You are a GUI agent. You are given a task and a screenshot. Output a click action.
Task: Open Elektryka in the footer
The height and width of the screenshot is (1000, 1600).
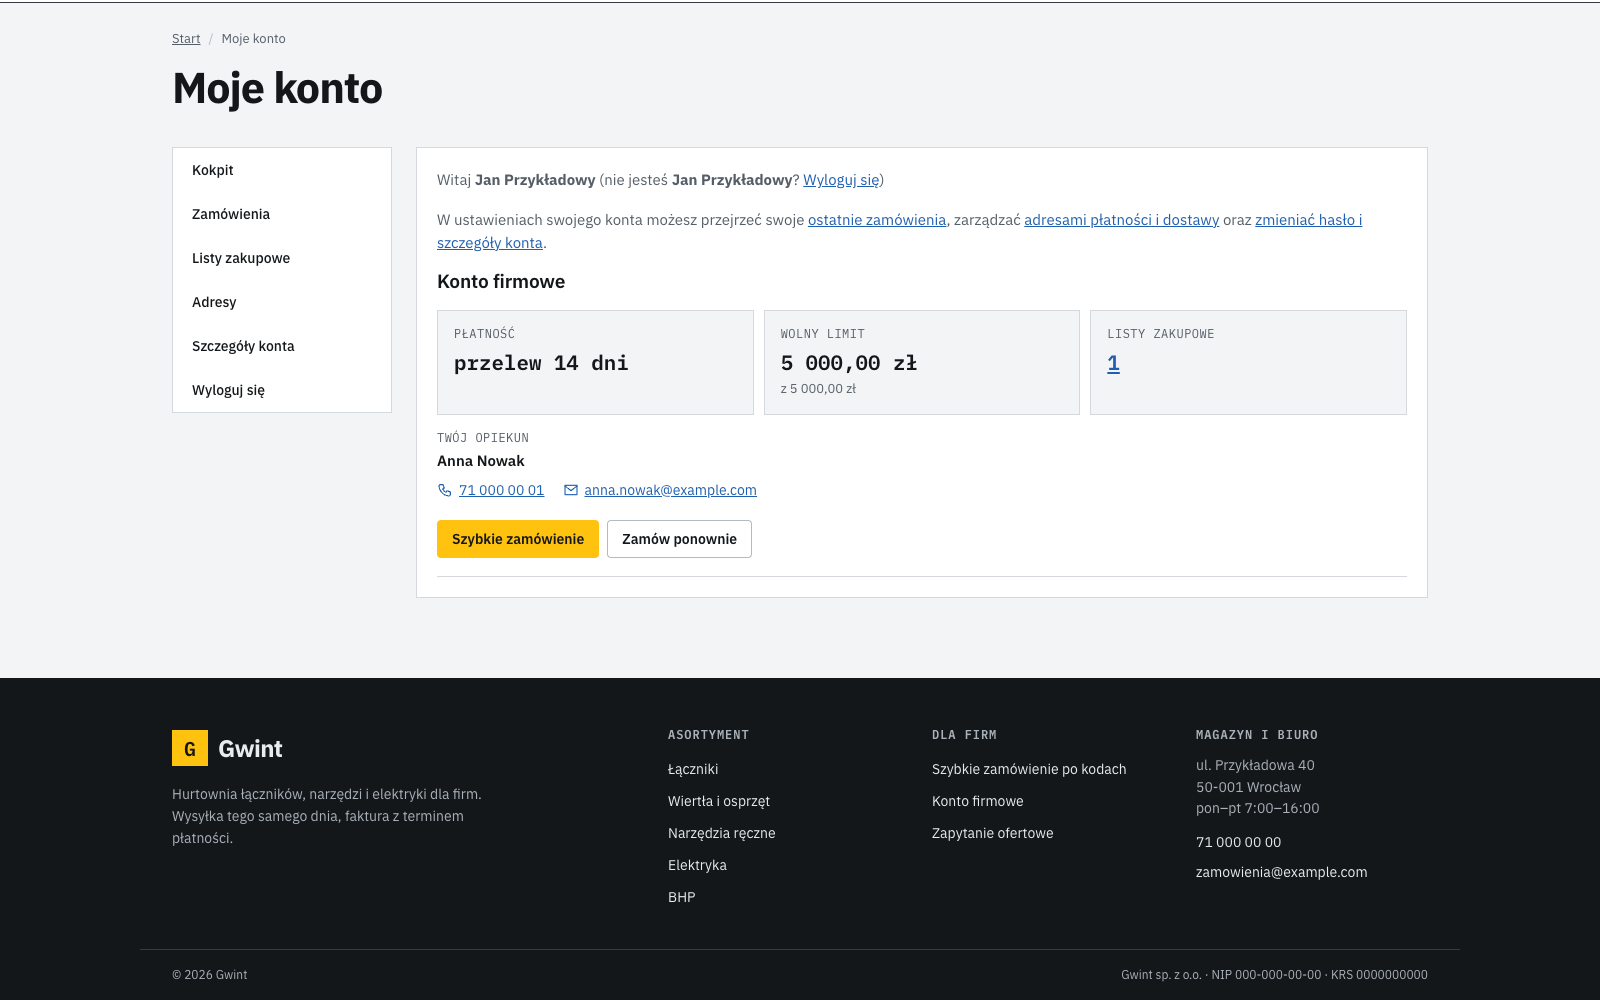tap(697, 865)
